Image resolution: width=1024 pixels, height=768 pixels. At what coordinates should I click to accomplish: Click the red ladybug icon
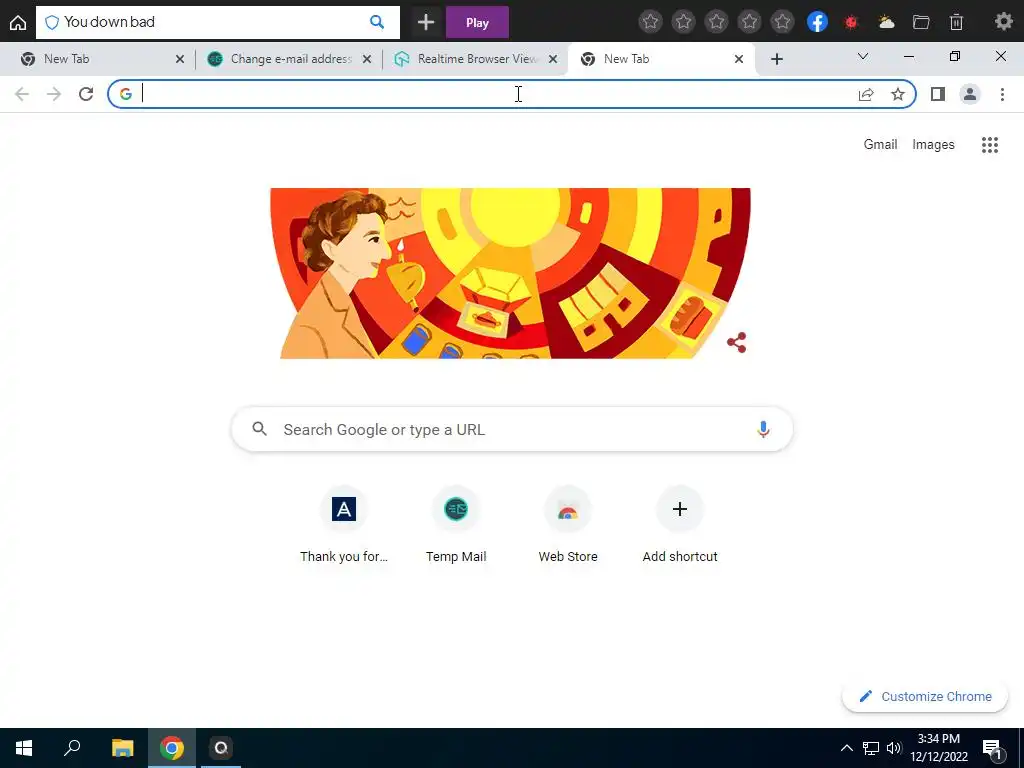[851, 22]
